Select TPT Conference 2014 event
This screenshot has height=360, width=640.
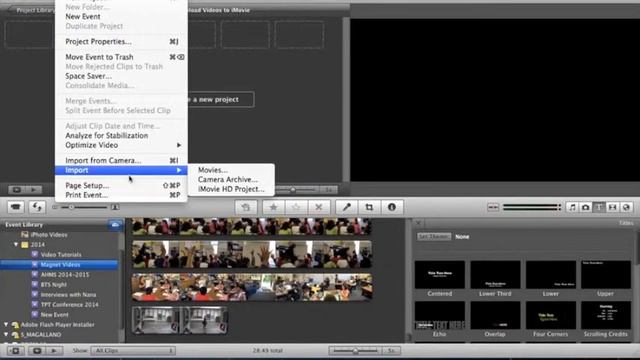[69, 304]
